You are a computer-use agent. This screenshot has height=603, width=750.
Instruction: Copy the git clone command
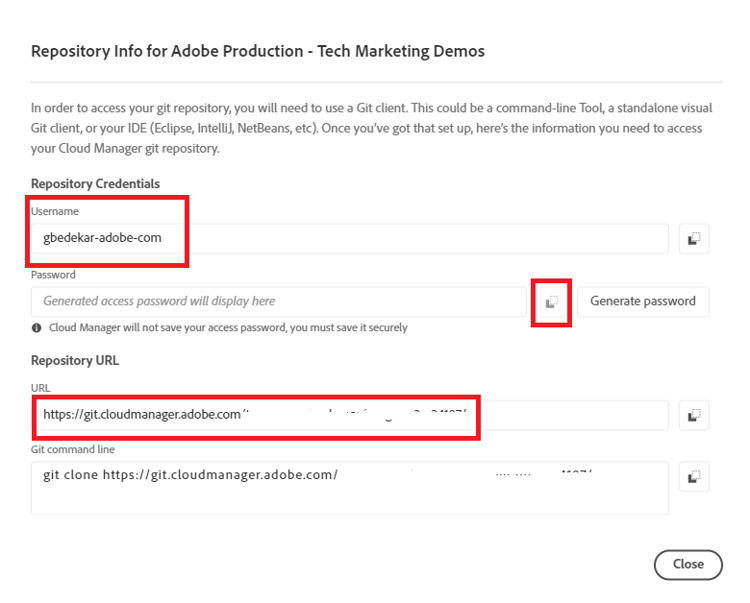694,477
